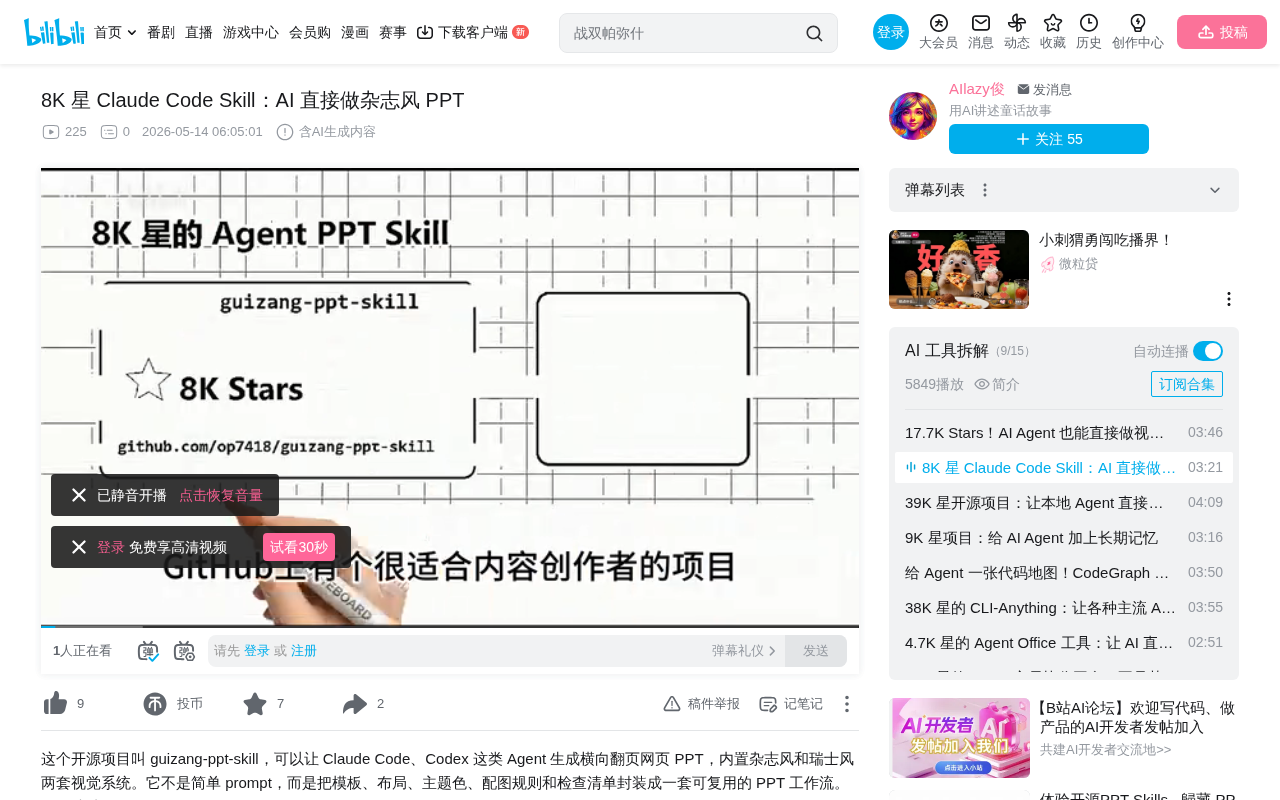Click the video progress bar
Viewport: 1280px width, 800px height.
pyautogui.click(x=450, y=626)
